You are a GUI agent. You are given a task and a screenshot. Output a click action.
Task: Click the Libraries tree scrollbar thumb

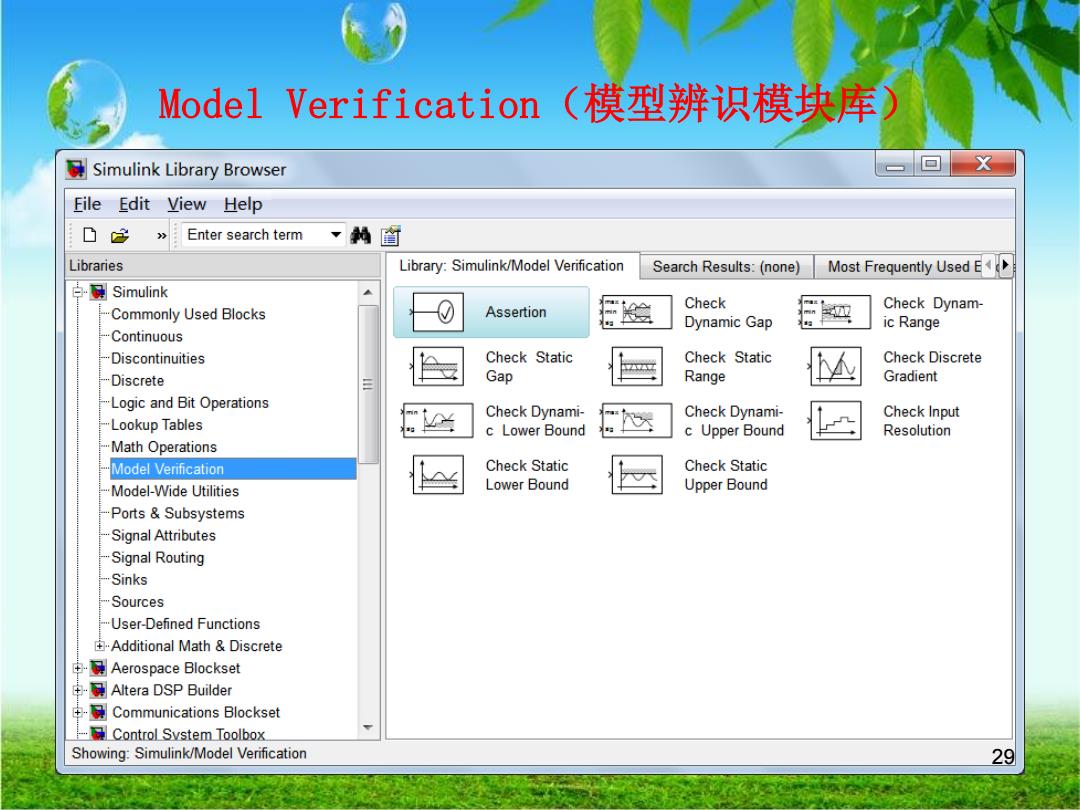(368, 384)
